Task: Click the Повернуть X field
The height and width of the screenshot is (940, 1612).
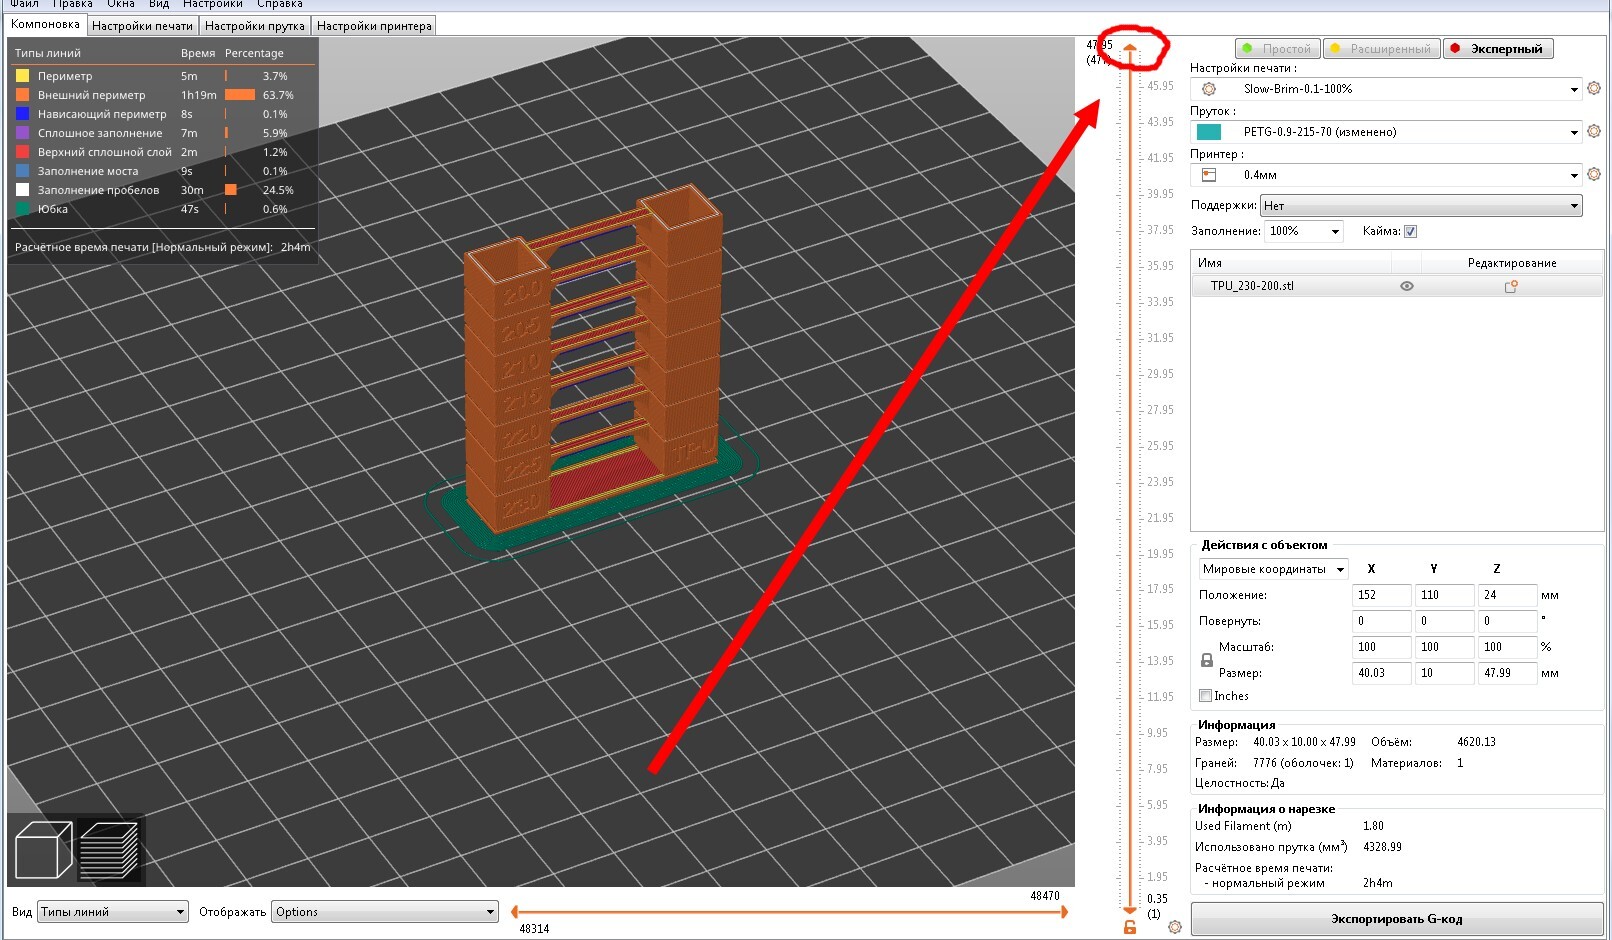Action: pyautogui.click(x=1381, y=621)
